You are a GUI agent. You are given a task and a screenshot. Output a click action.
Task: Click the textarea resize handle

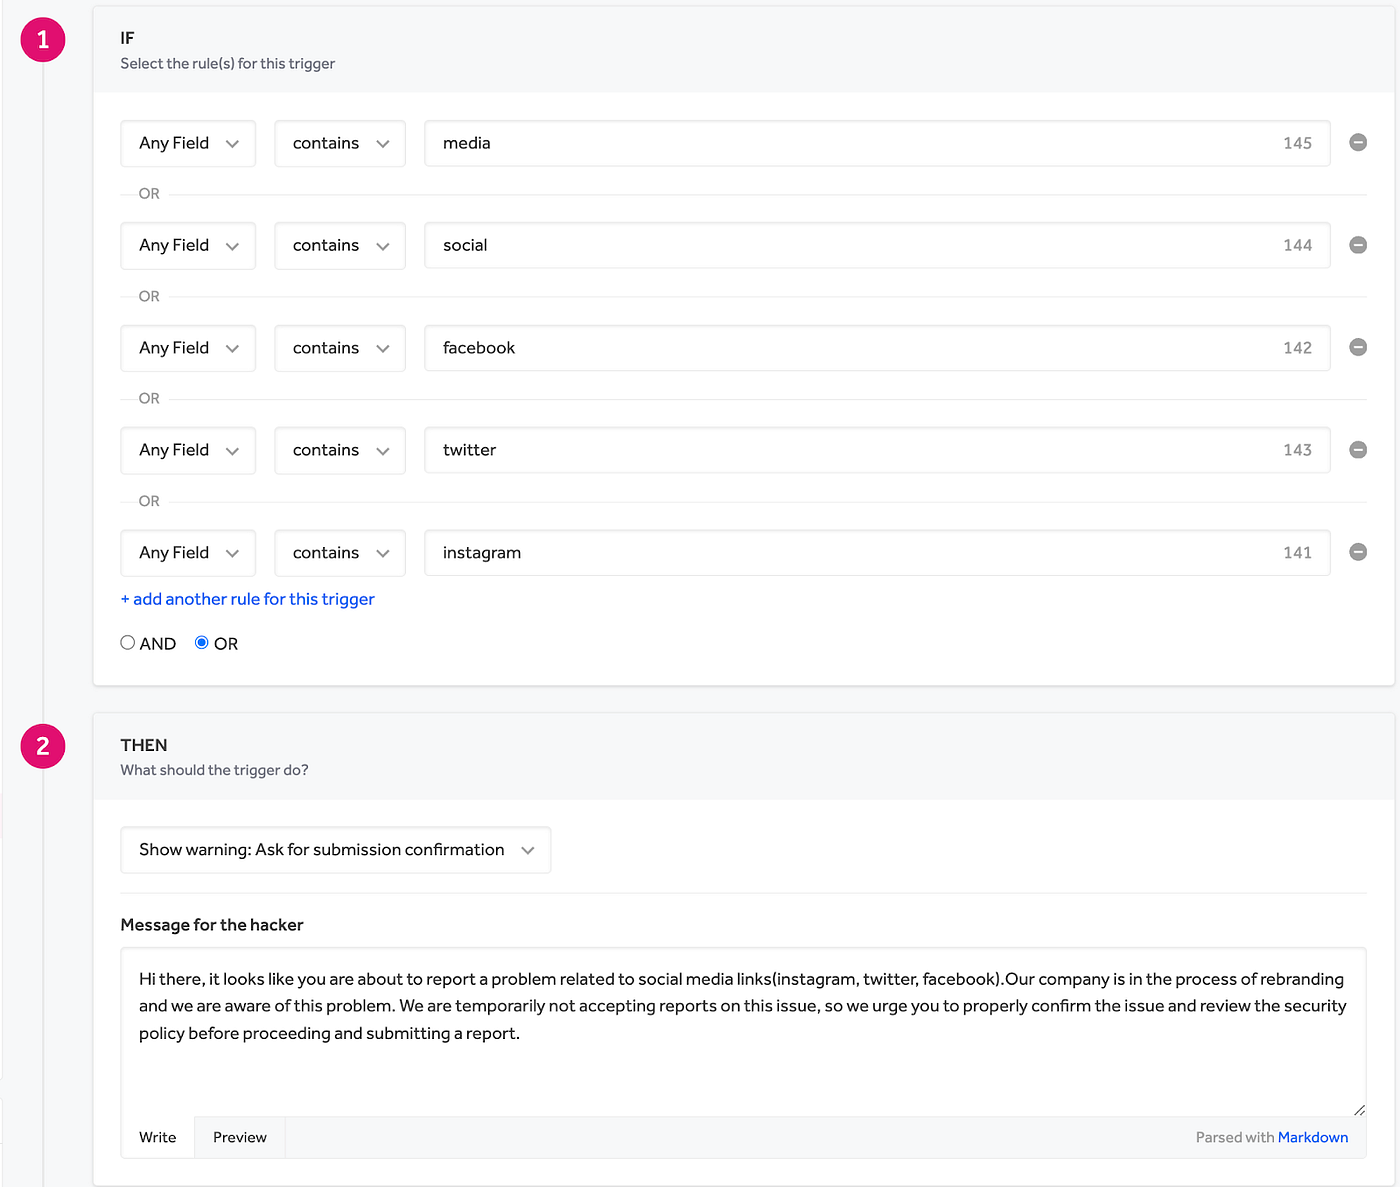tap(1359, 1109)
